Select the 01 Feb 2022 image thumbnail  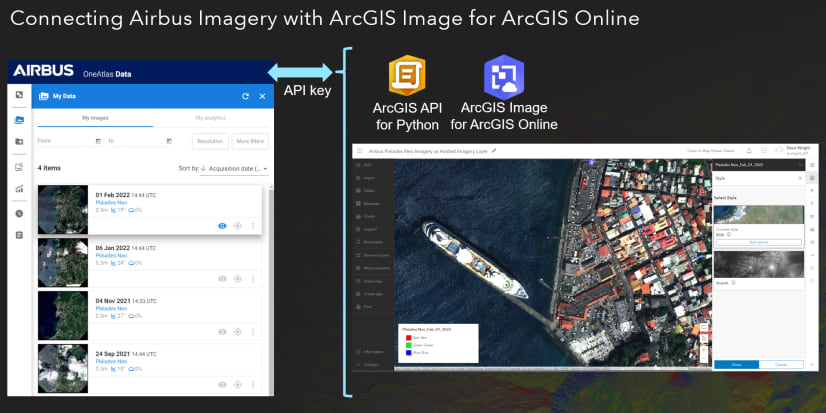[63, 210]
